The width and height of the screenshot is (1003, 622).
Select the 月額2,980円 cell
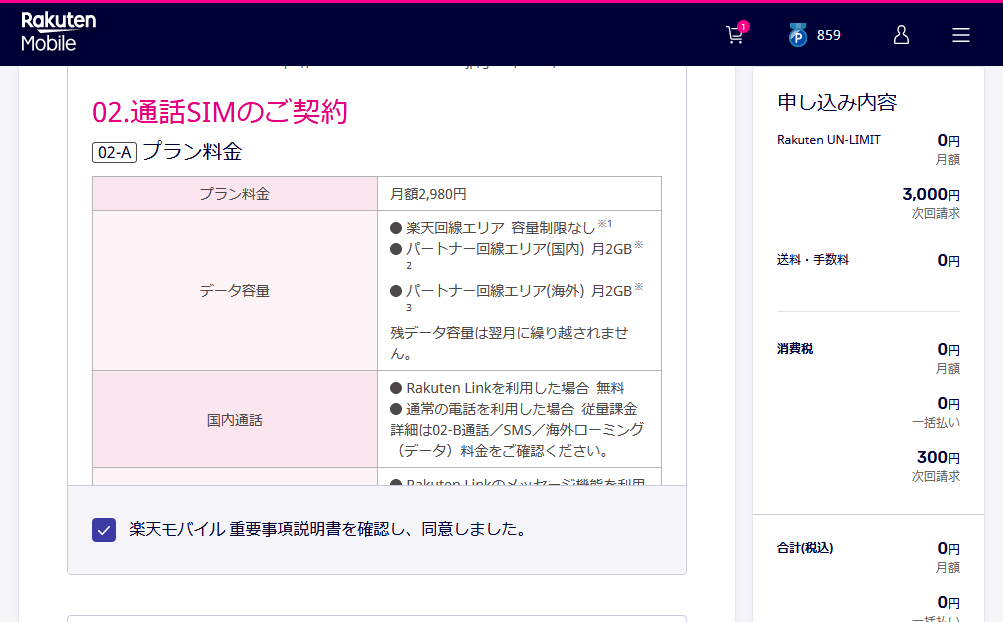(519, 194)
